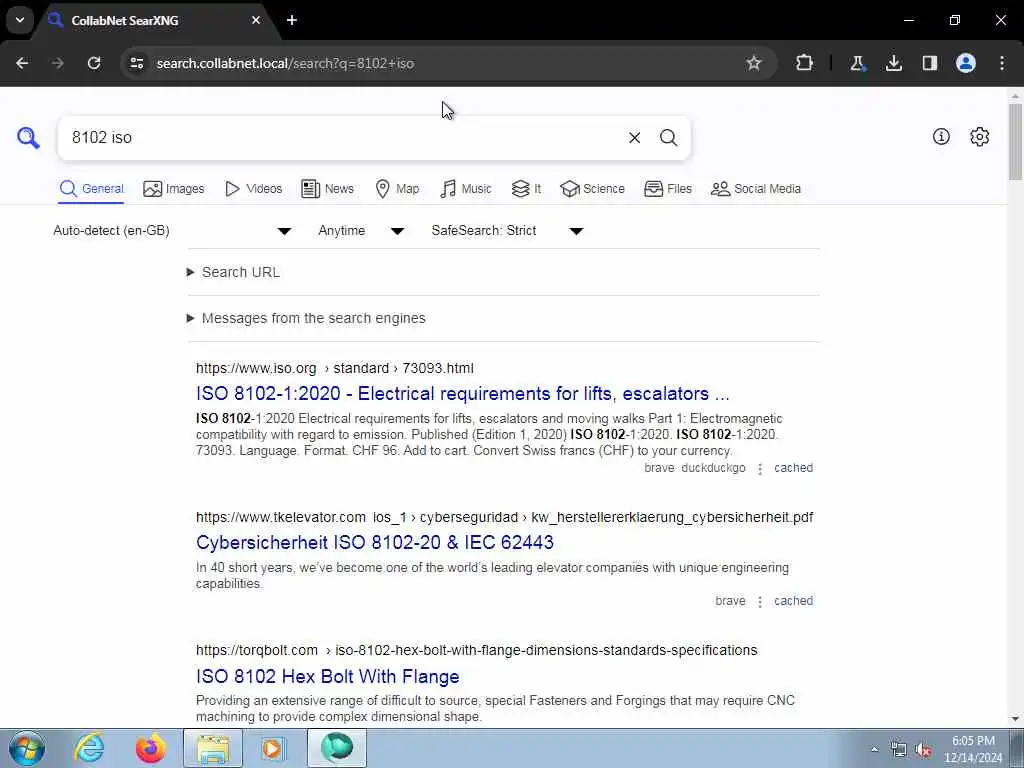View site information icon in address bar
This screenshot has width=1024, height=768.
pos(136,63)
